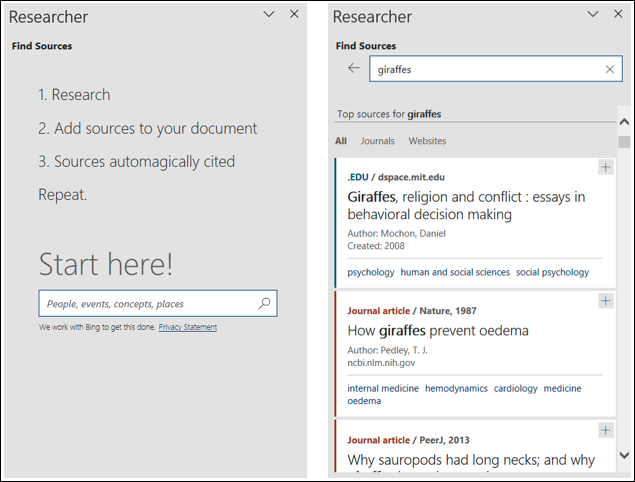635x482 pixels.
Task: Click the Author: Mochon, Daniel line
Action: click(396, 233)
